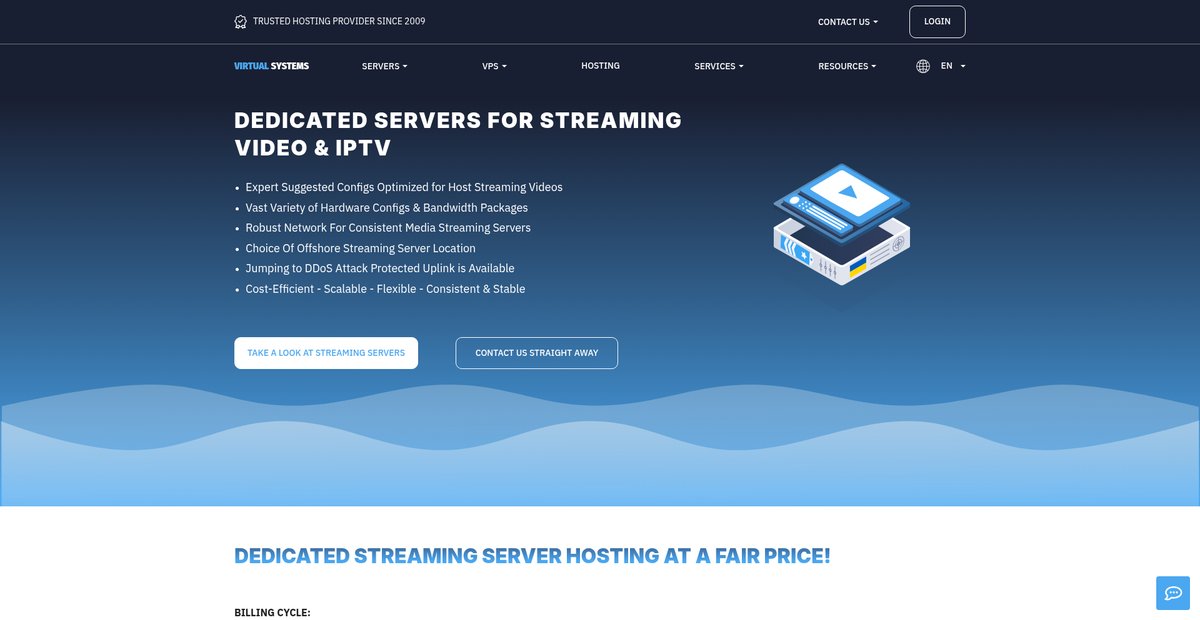
Task: Open the Servers menu dropdown
Action: point(385,66)
